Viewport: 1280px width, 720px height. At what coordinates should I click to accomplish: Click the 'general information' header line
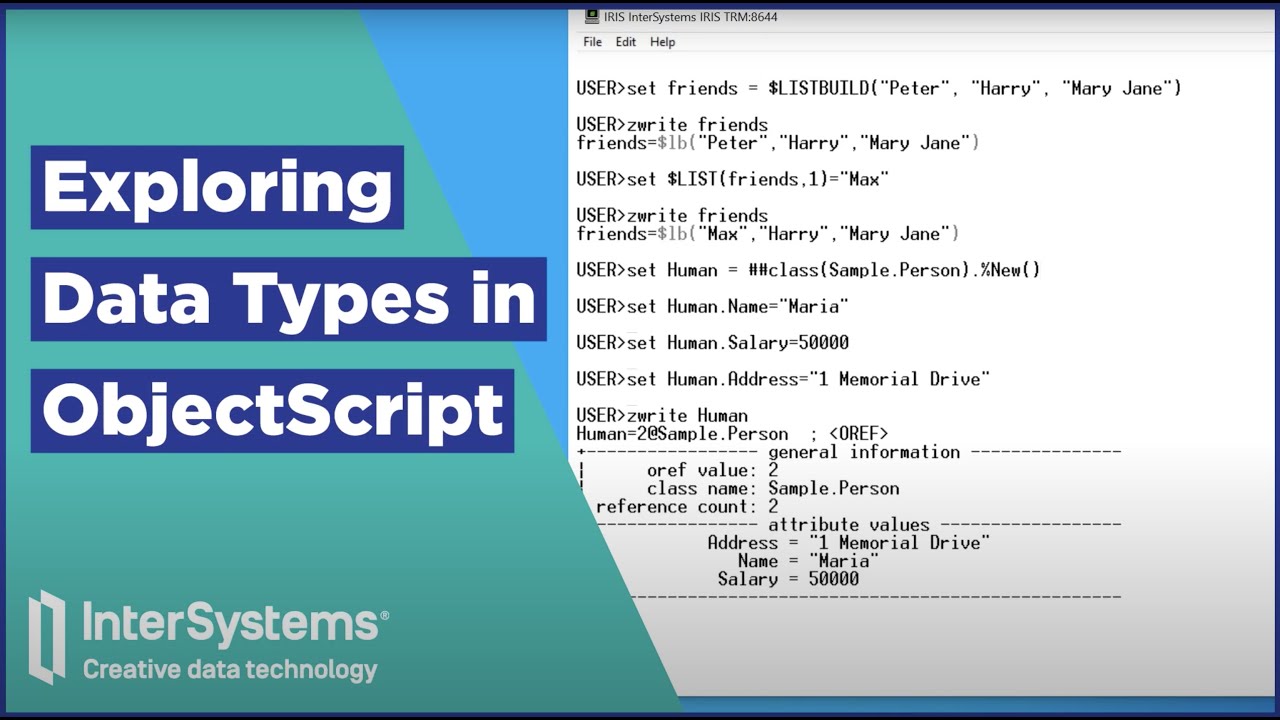pyautogui.click(x=849, y=452)
